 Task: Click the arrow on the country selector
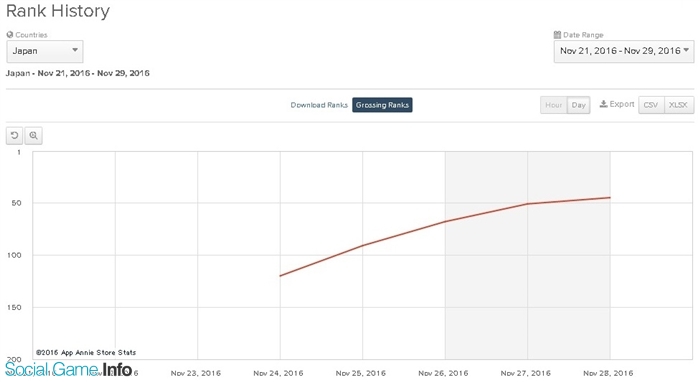[x=75, y=50]
